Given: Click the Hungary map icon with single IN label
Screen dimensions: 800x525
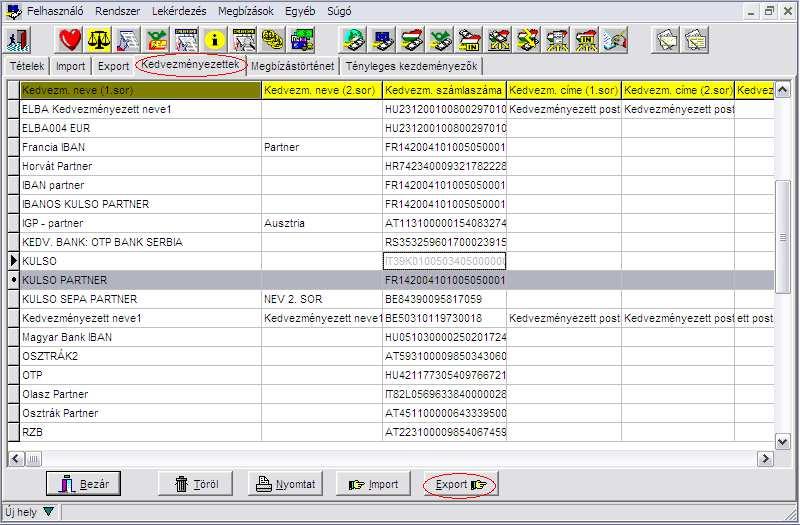Looking at the screenshot, I should pos(470,40).
